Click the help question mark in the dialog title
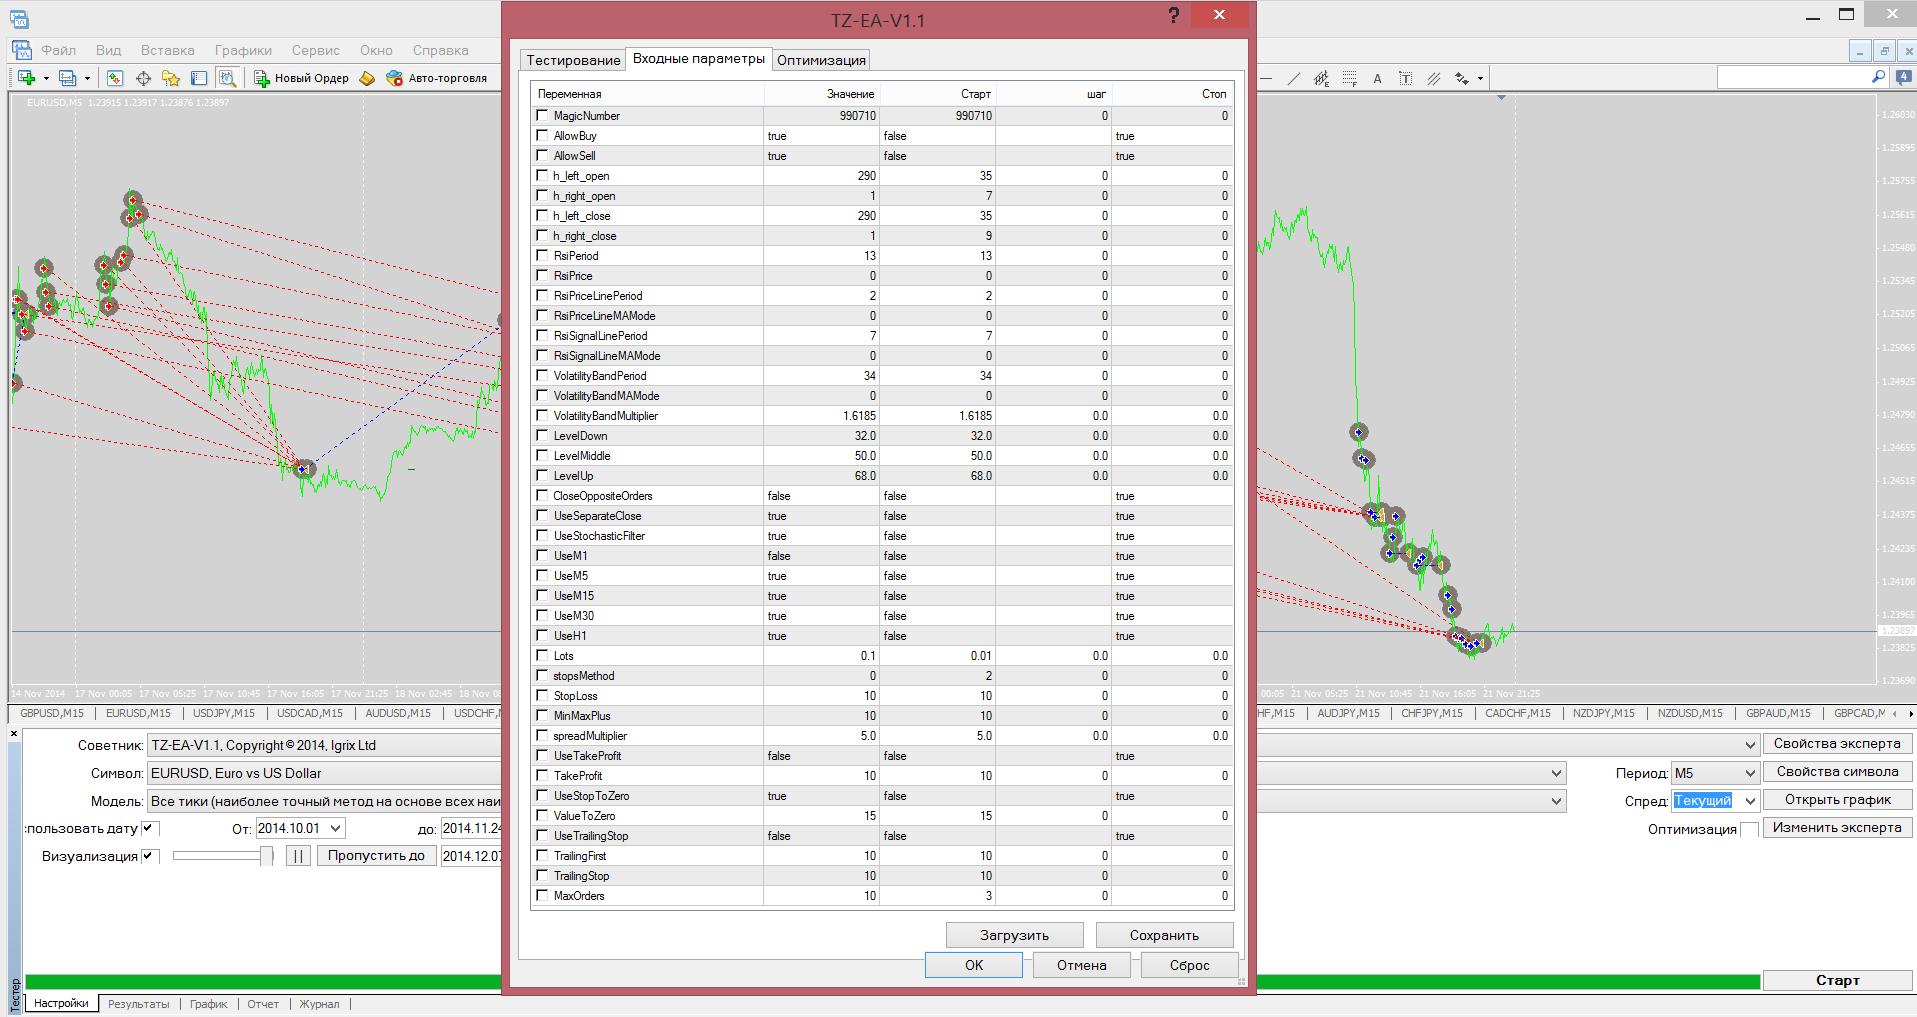The width and height of the screenshot is (1917, 1017). (x=1174, y=16)
